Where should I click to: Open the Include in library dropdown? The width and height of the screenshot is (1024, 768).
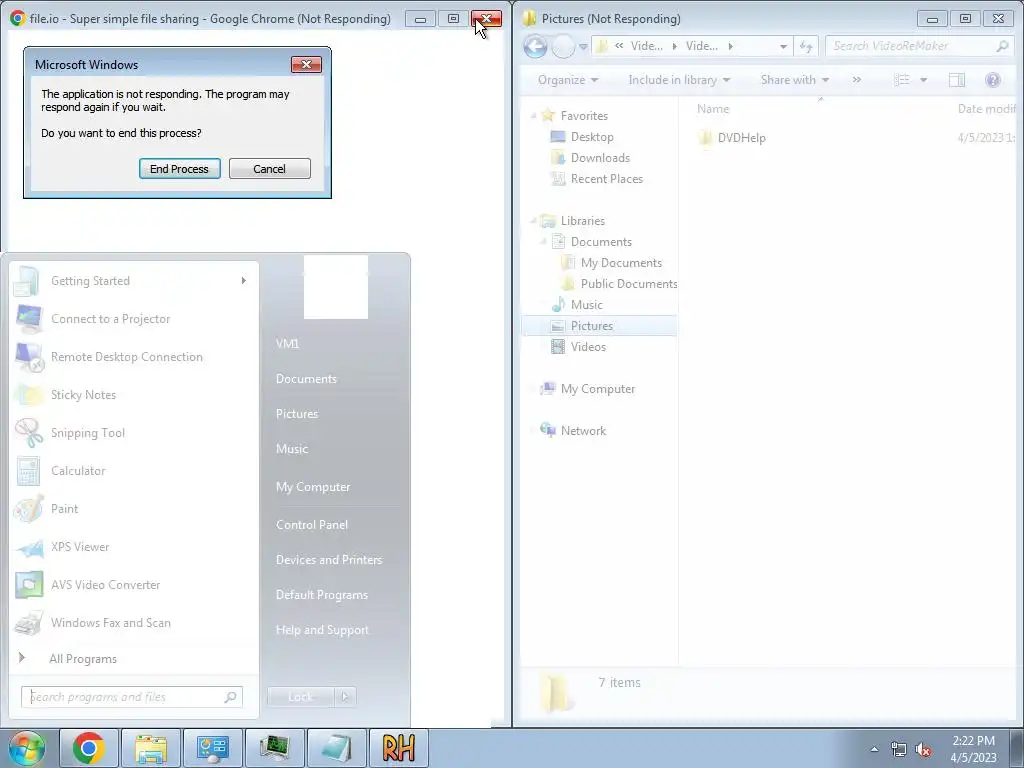[679, 80]
